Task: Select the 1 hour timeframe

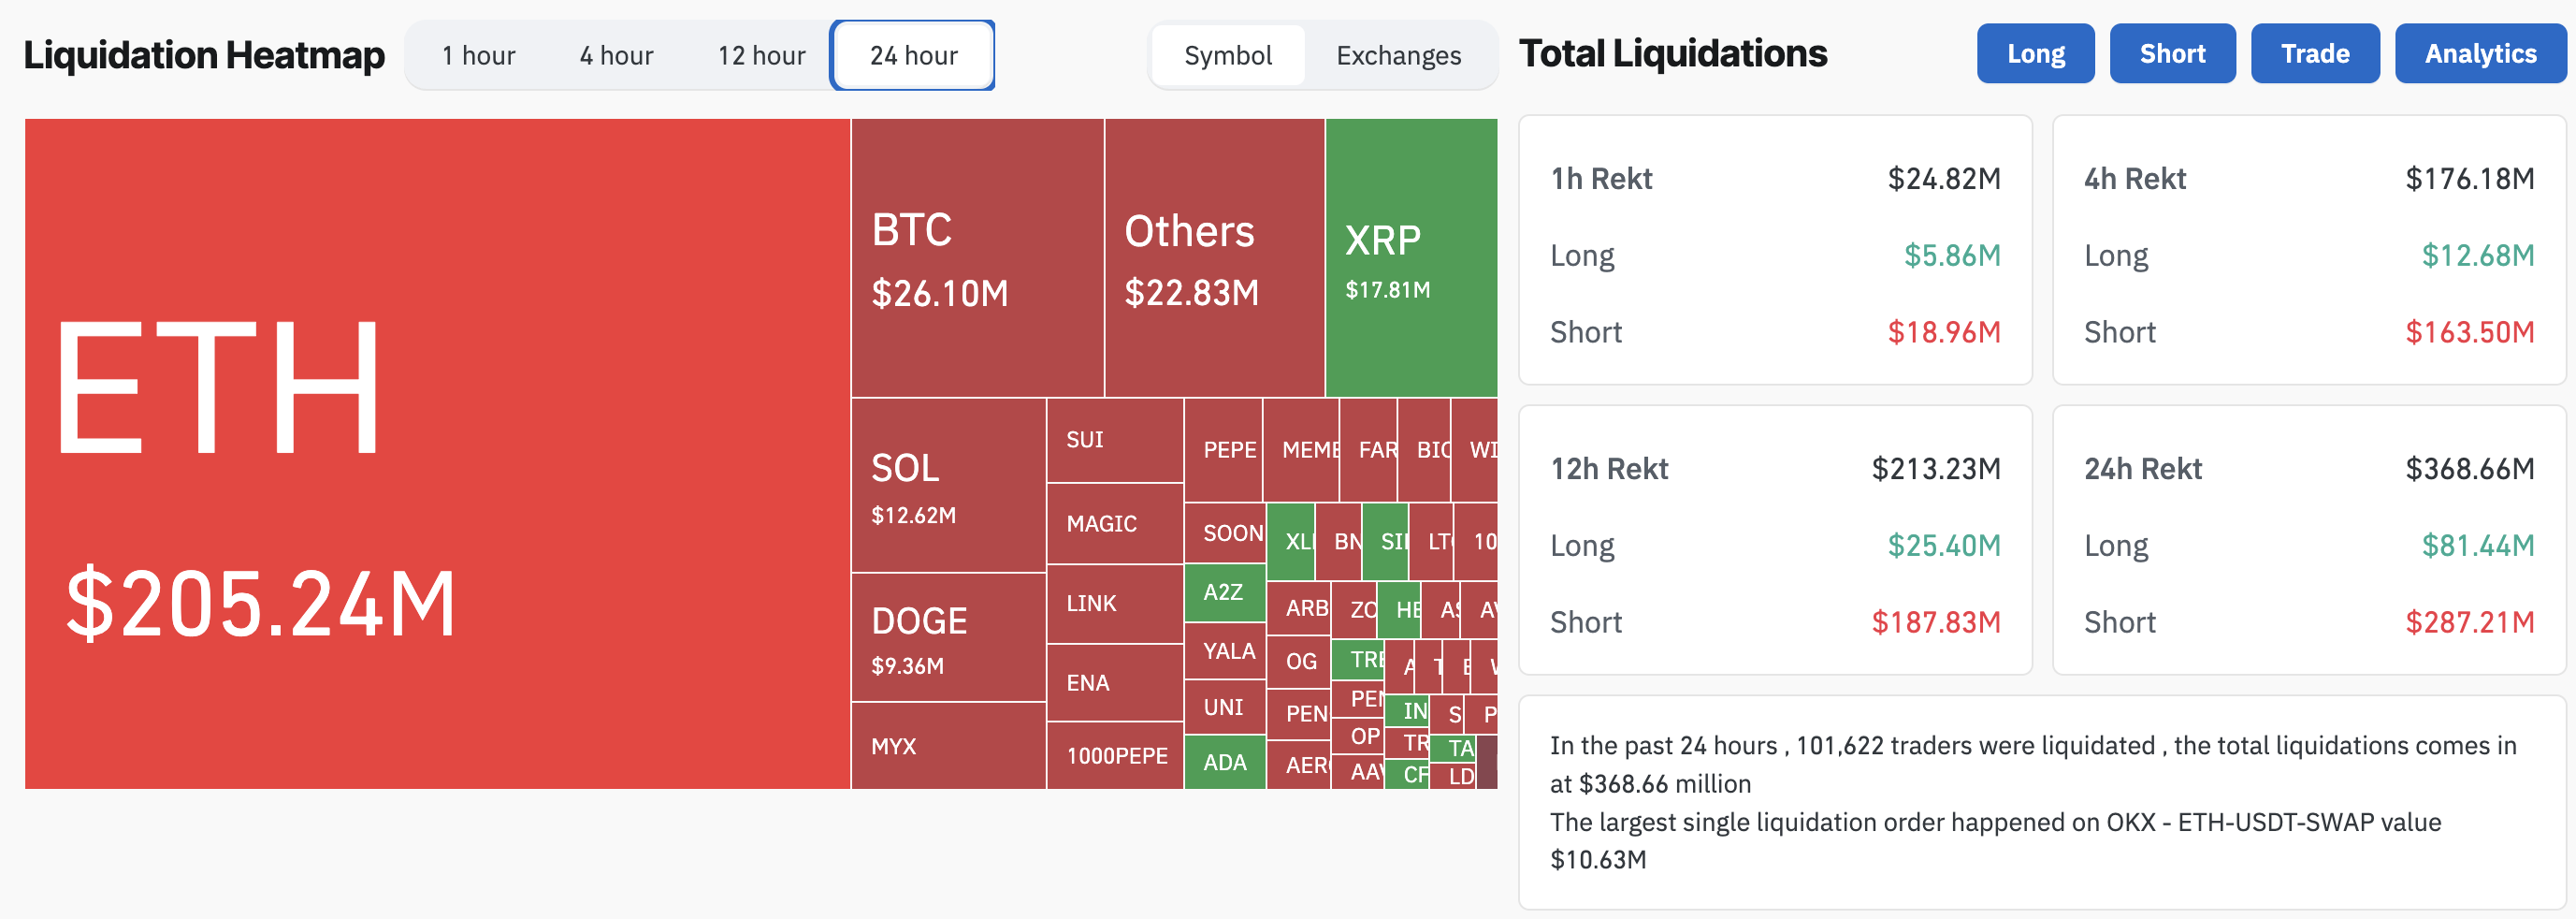Action: click(478, 55)
